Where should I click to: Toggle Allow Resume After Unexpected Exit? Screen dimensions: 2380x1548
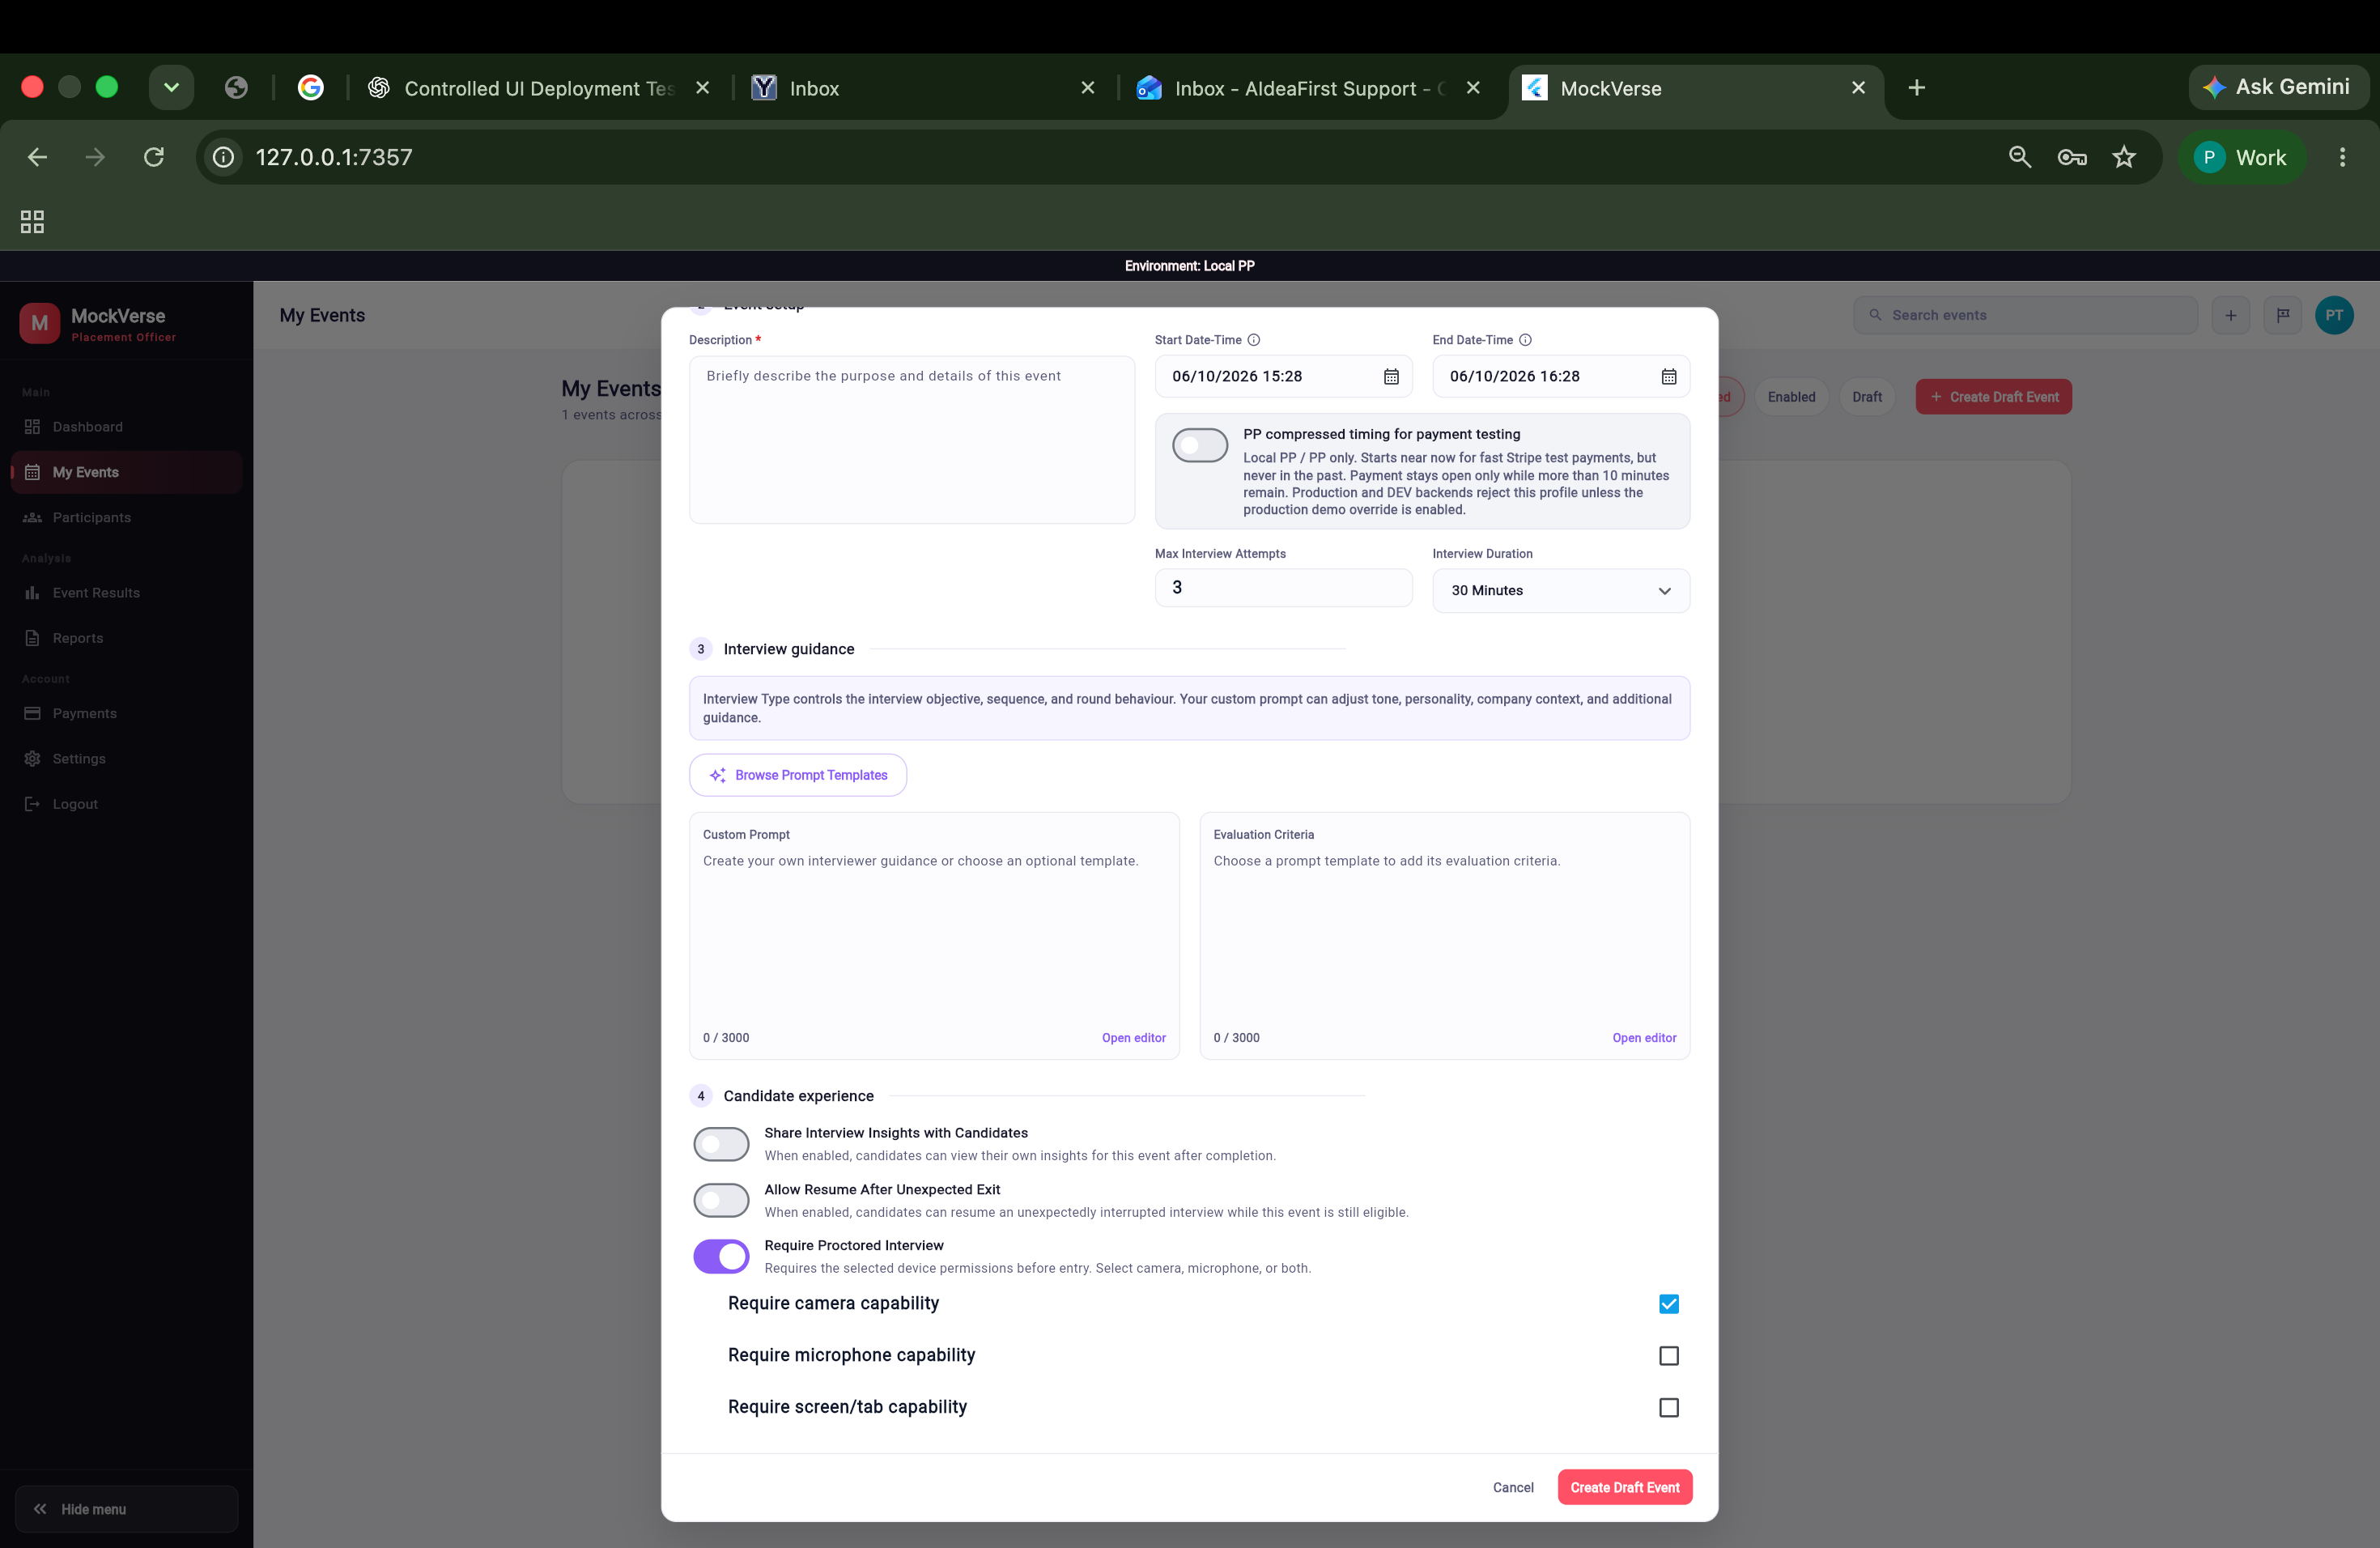[721, 1201]
